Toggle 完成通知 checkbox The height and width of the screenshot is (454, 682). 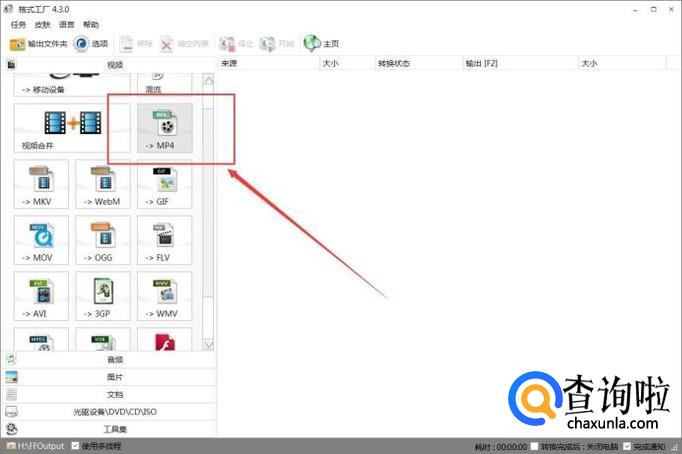pos(626,446)
